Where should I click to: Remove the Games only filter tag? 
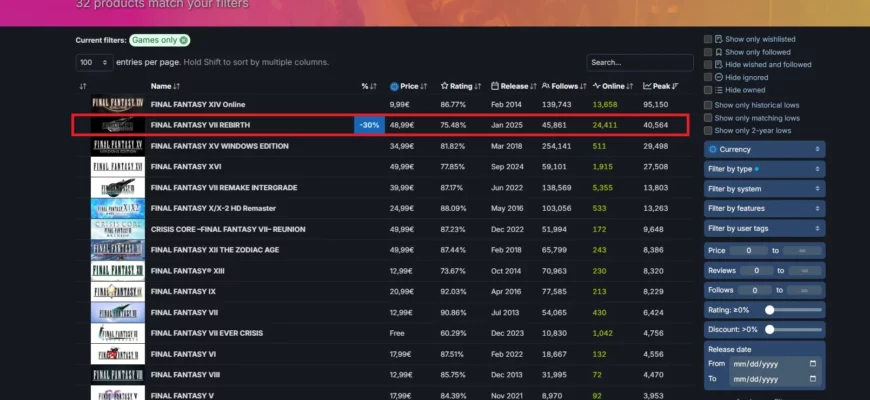(183, 40)
